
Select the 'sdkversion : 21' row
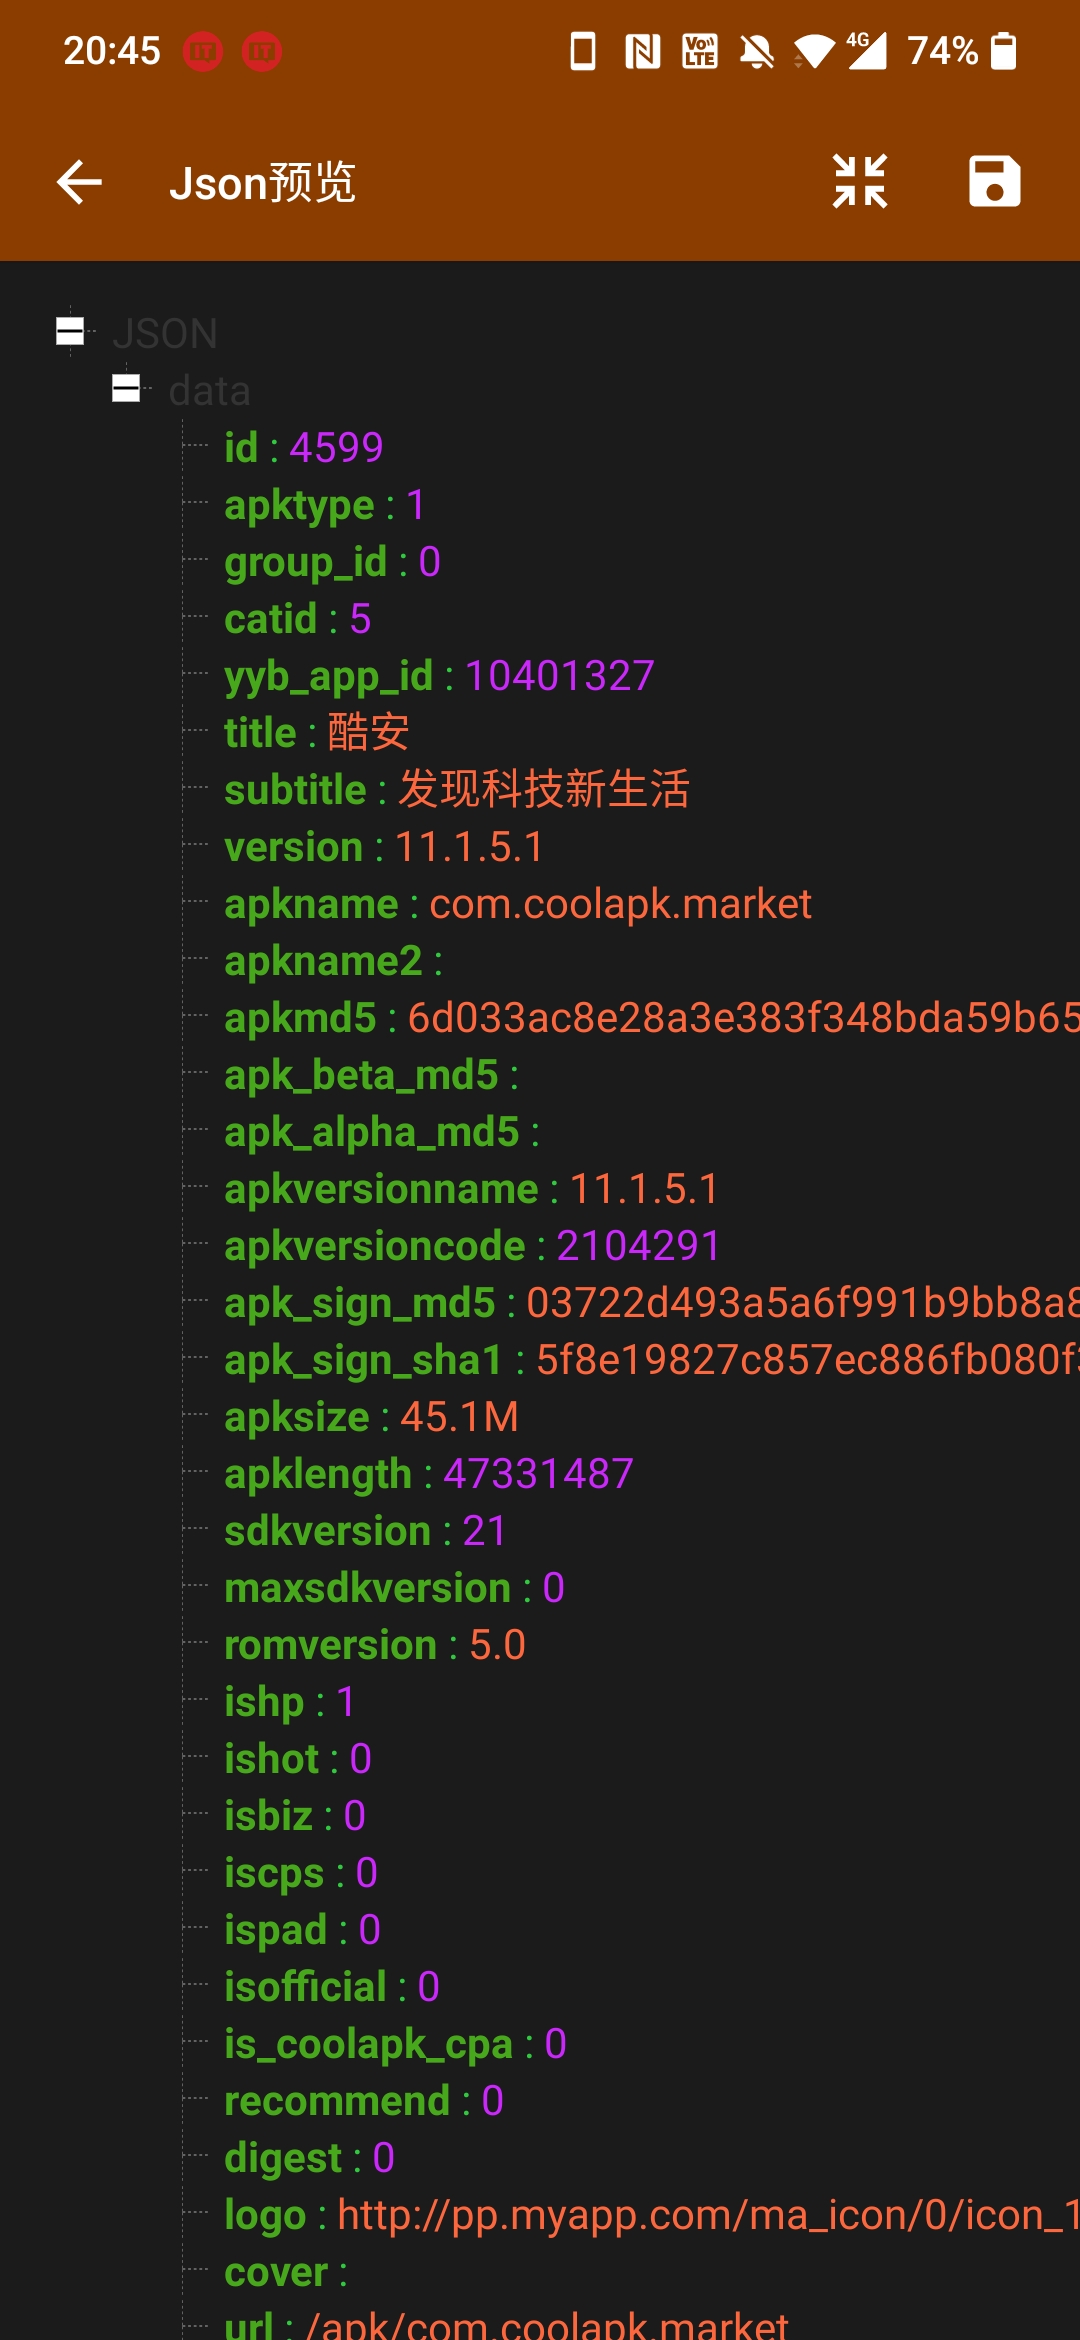366,1531
